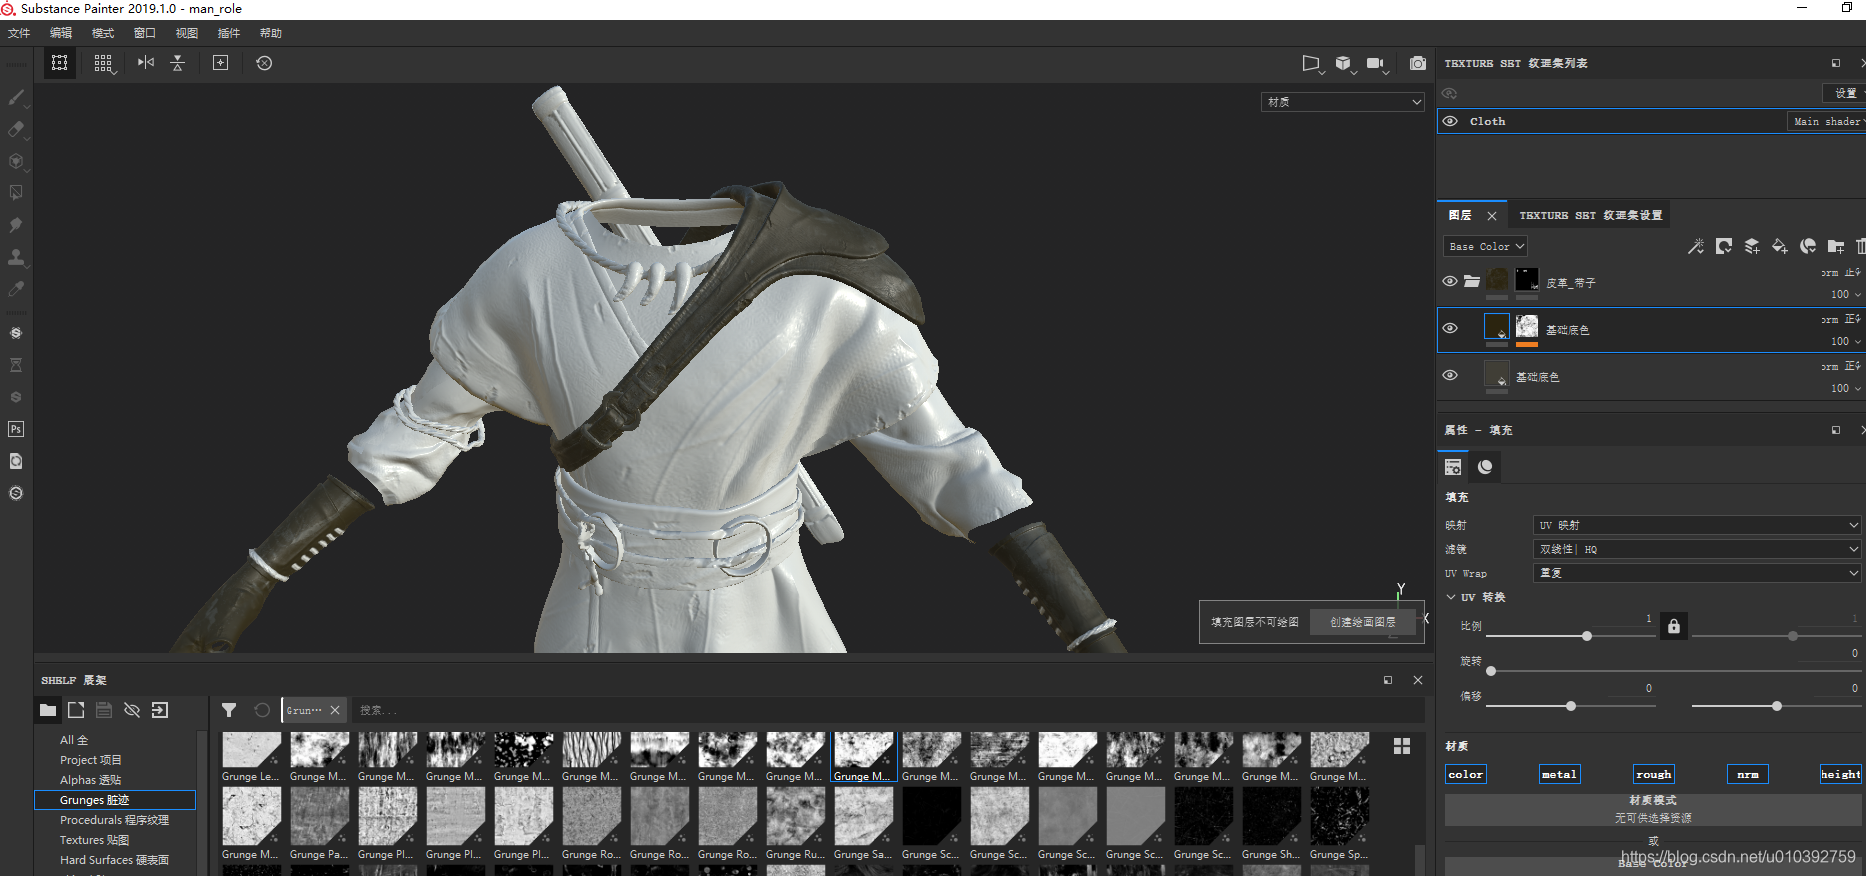Click the shelf filter funnel icon
Viewport: 1866px width, 876px height.
pos(229,710)
